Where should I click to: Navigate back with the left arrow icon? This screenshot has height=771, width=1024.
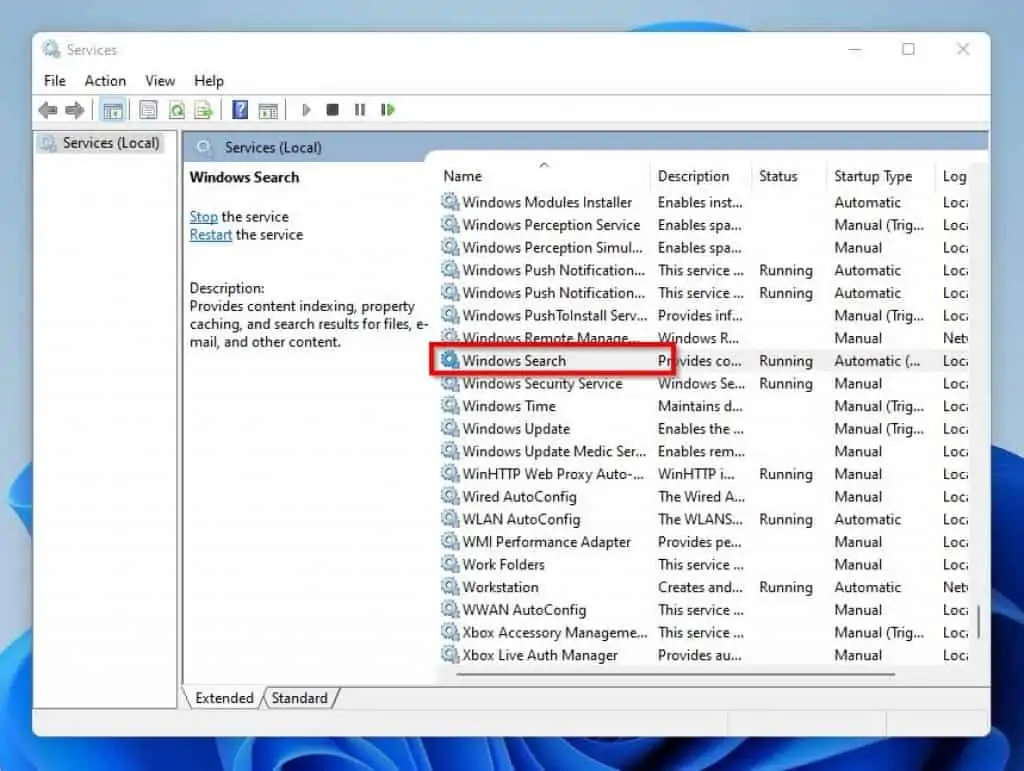[x=48, y=110]
